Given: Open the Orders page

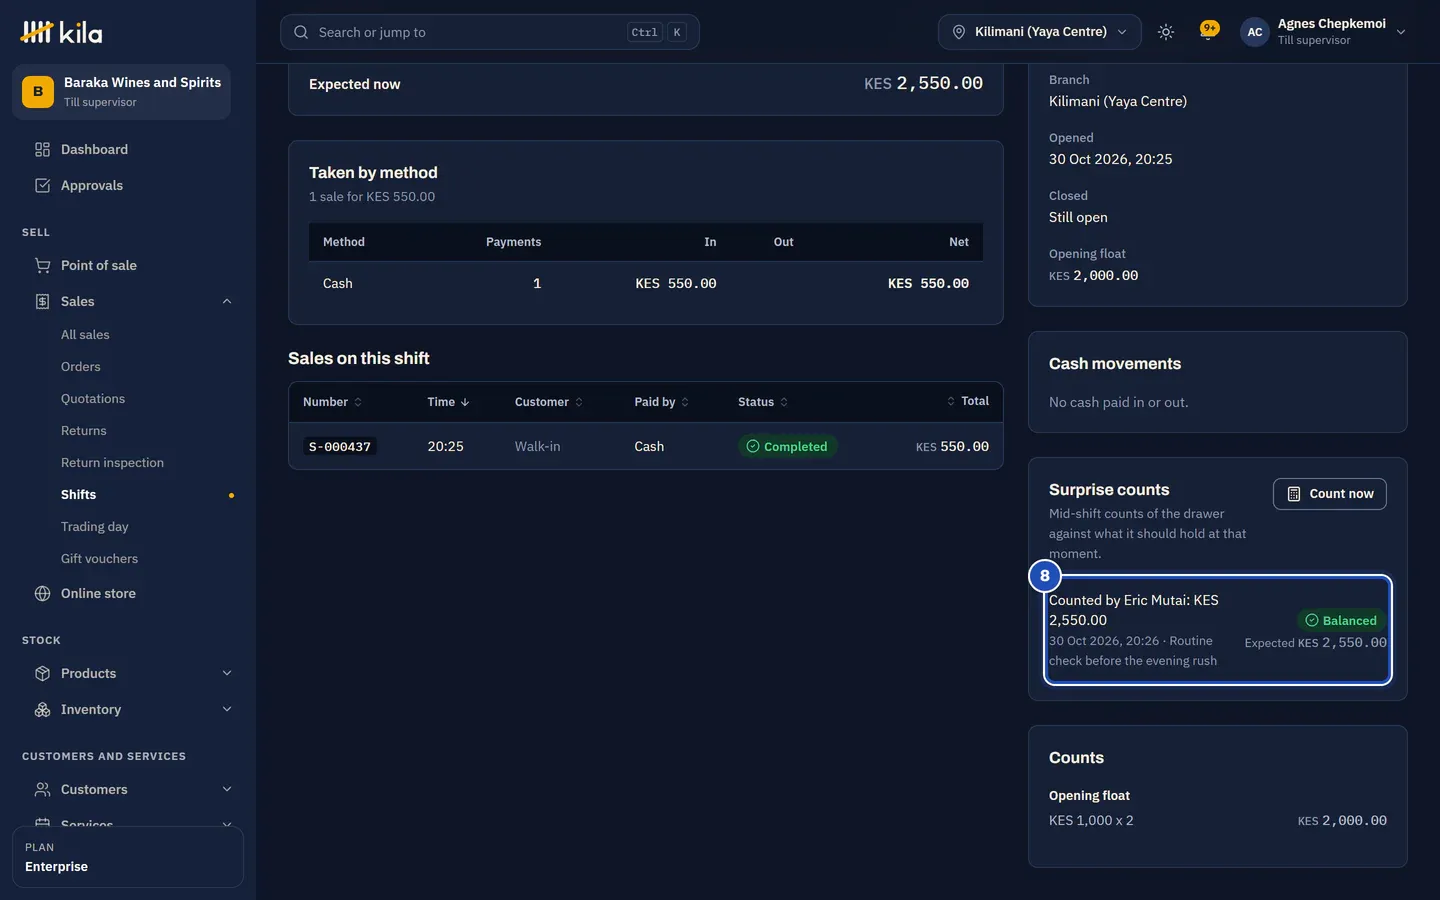Looking at the screenshot, I should [81, 367].
